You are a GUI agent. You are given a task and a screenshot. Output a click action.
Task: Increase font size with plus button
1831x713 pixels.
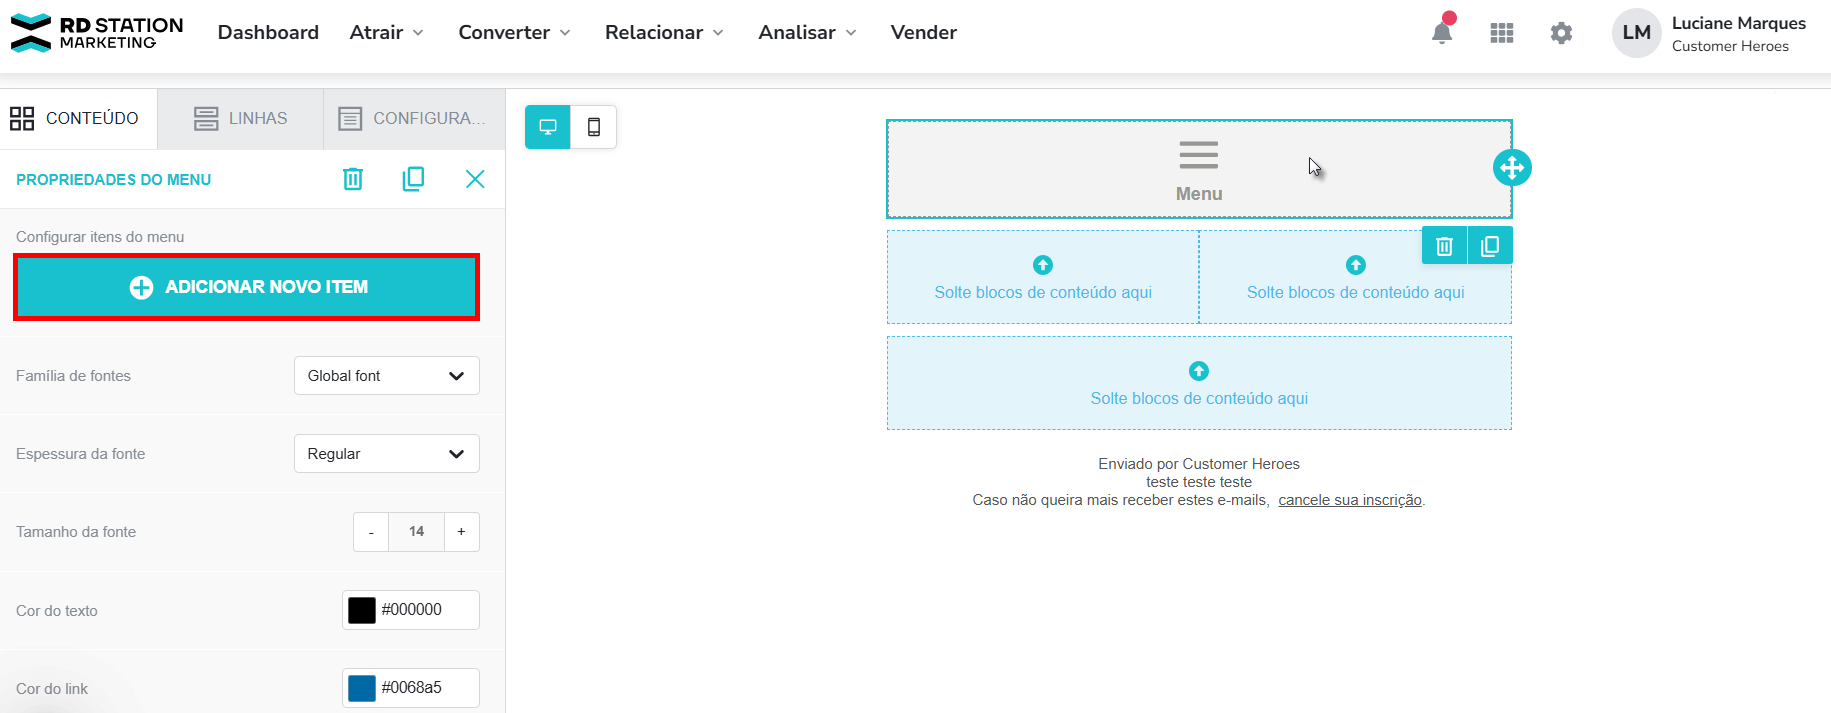(461, 532)
